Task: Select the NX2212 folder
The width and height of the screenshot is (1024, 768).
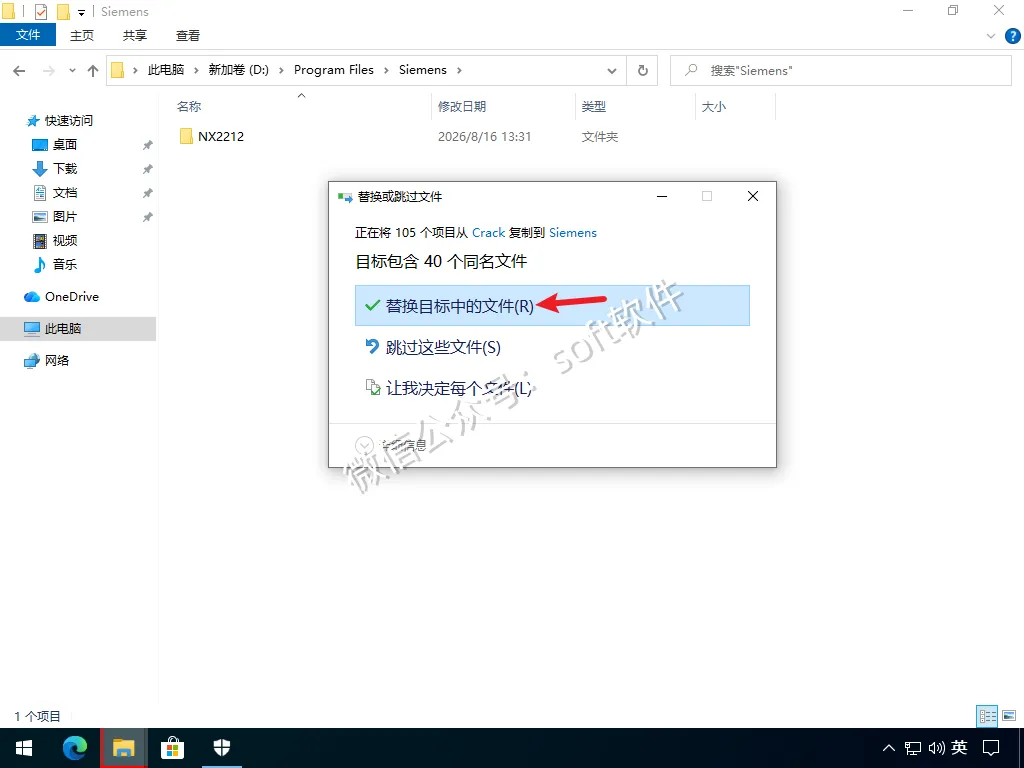Action: click(x=212, y=136)
